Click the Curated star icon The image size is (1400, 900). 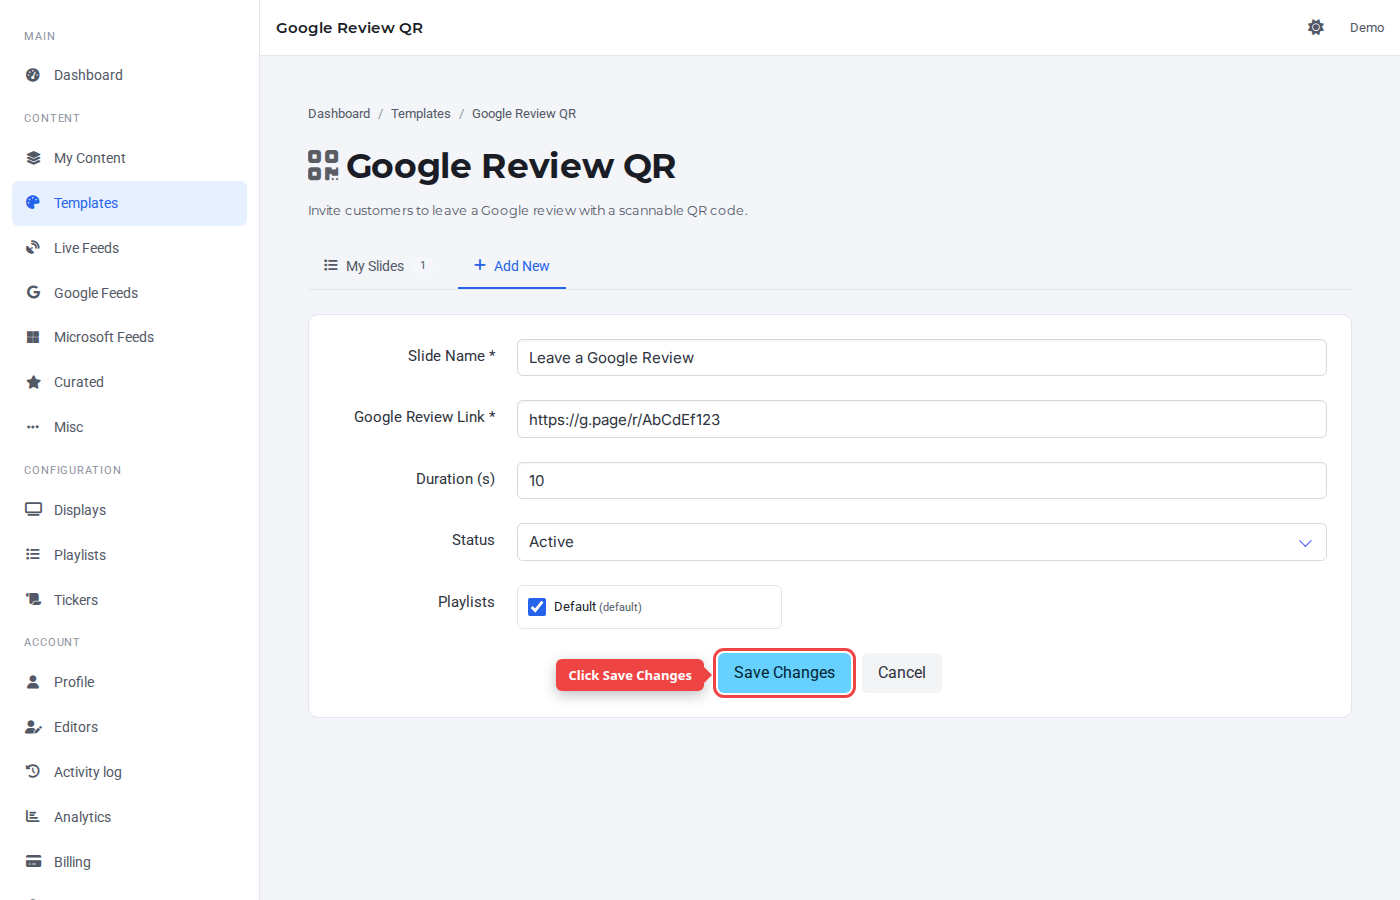click(x=33, y=382)
